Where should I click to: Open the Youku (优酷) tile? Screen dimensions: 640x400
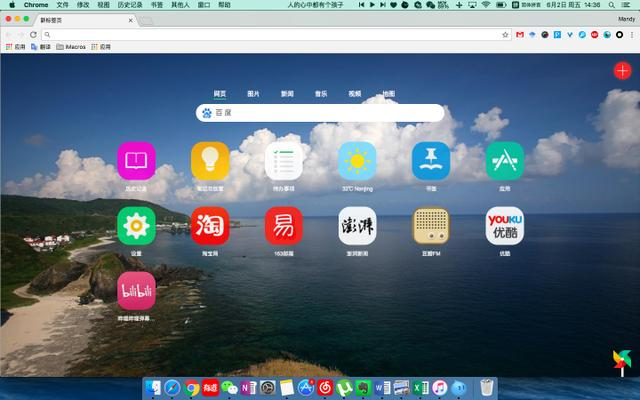pos(505,226)
